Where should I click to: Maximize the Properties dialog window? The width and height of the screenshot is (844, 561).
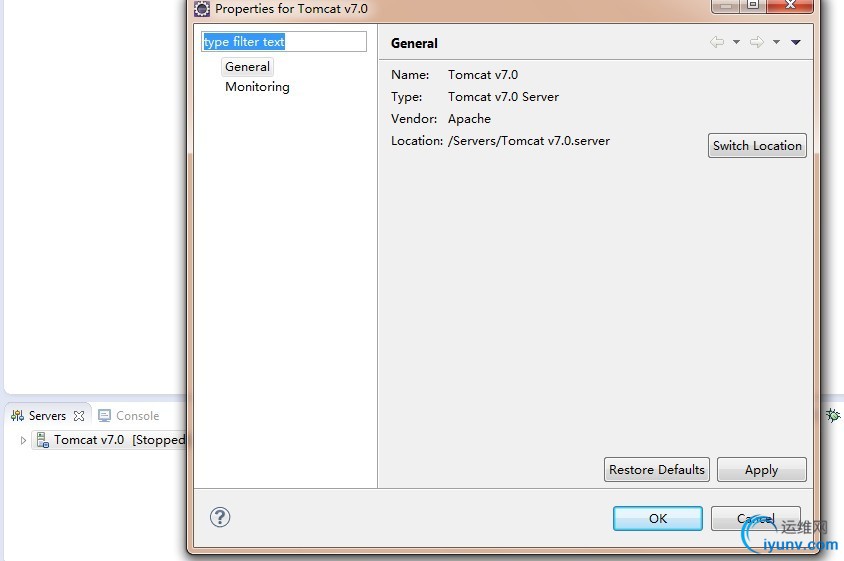point(752,5)
